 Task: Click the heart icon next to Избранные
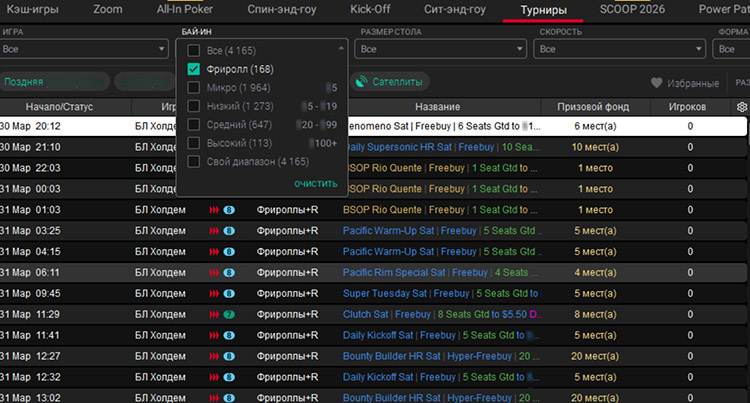click(x=657, y=83)
